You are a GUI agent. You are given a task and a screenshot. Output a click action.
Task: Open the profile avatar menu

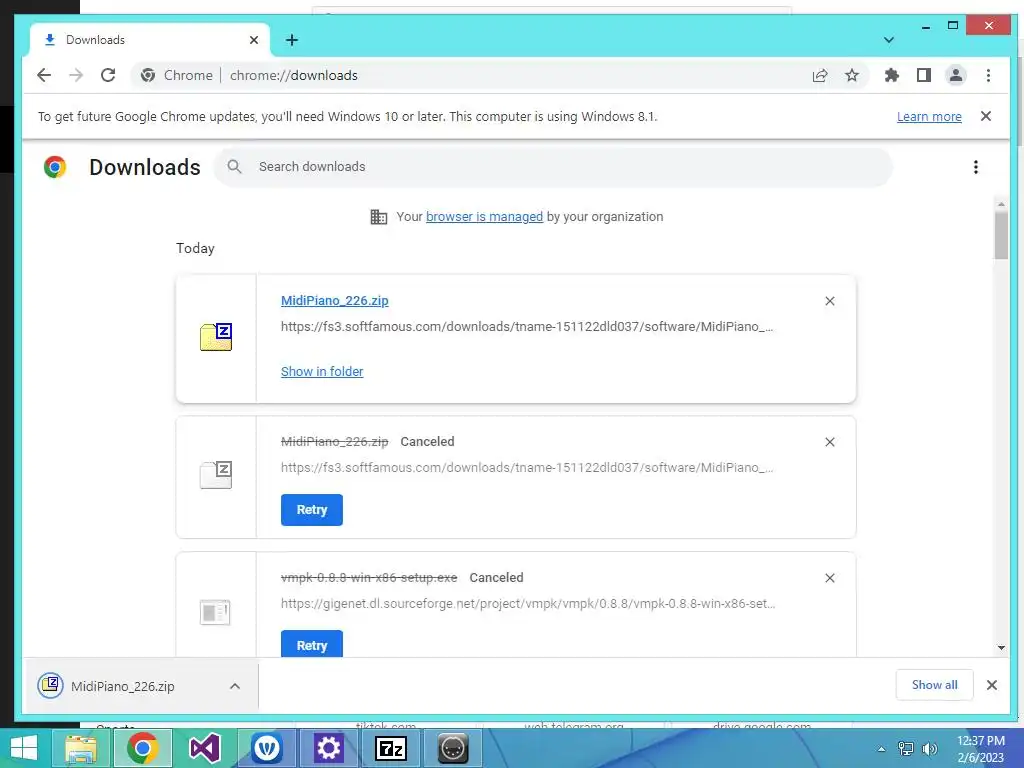pos(955,75)
